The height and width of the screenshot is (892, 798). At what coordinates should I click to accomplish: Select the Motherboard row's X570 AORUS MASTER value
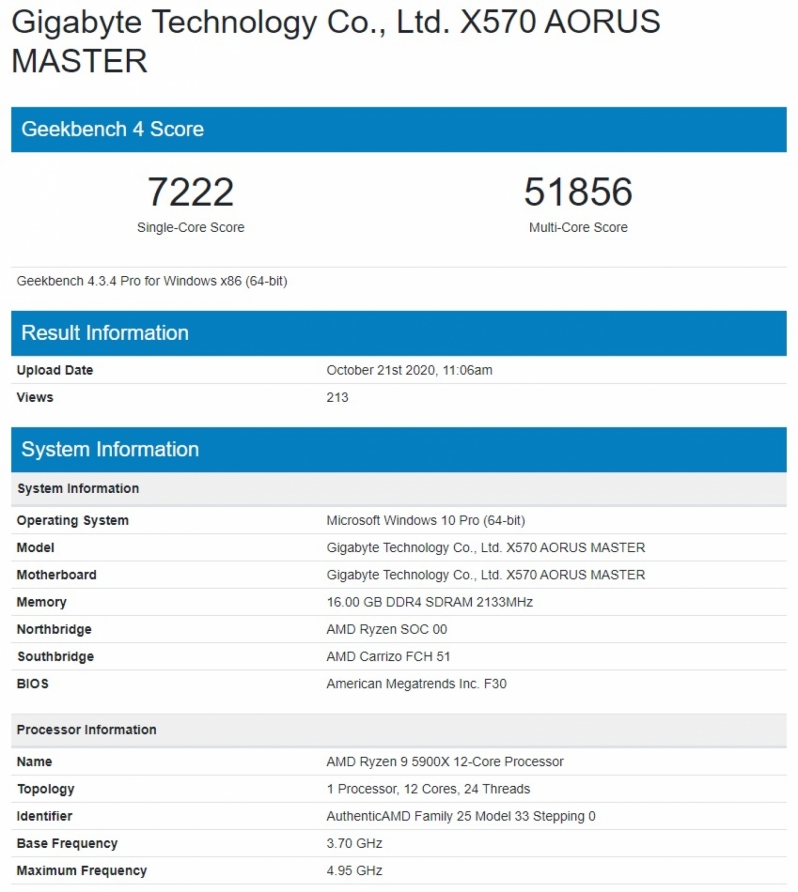click(486, 575)
